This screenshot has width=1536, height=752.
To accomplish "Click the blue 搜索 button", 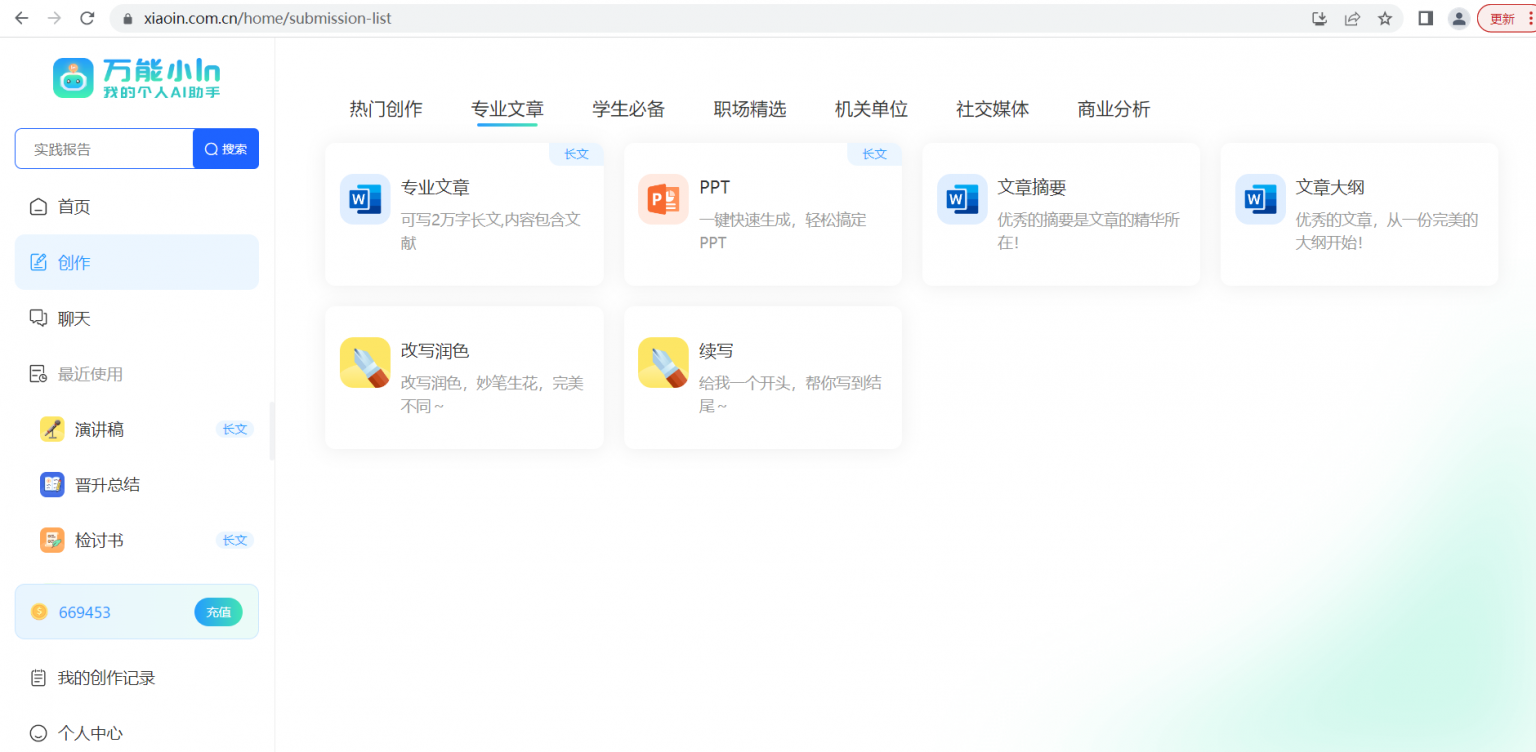I will coord(226,149).
